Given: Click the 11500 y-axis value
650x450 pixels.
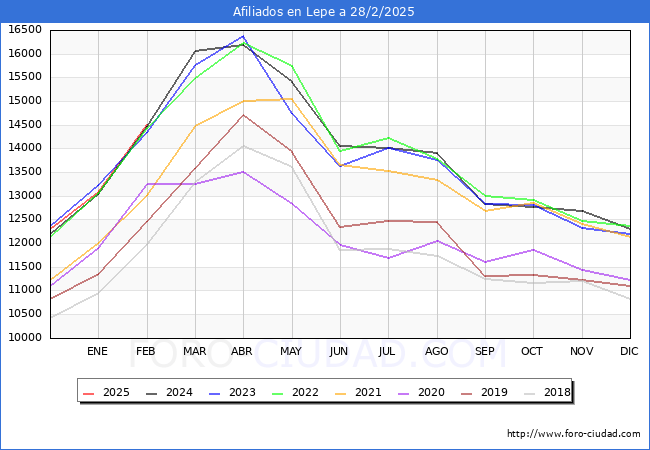Looking at the screenshot, I should (25, 266).
